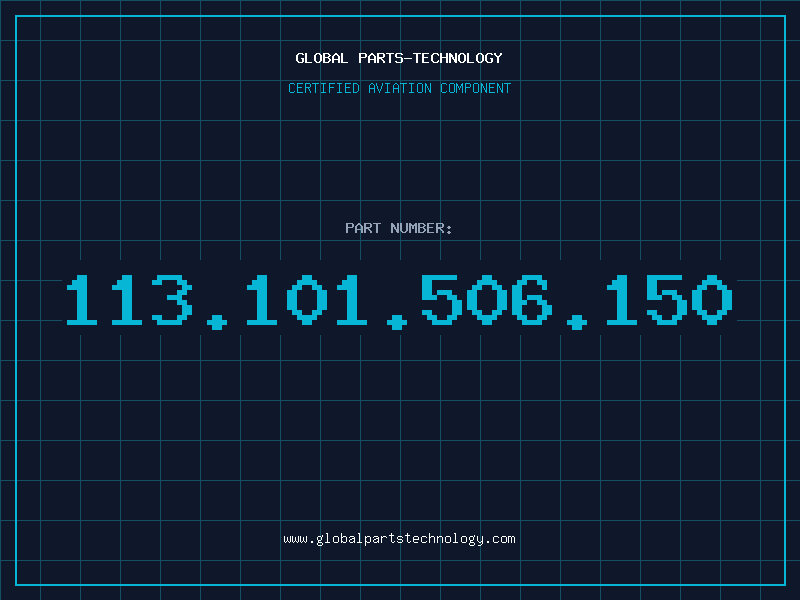Click part number 113.101.506.150
This screenshot has height=600, width=800.
tap(399, 301)
